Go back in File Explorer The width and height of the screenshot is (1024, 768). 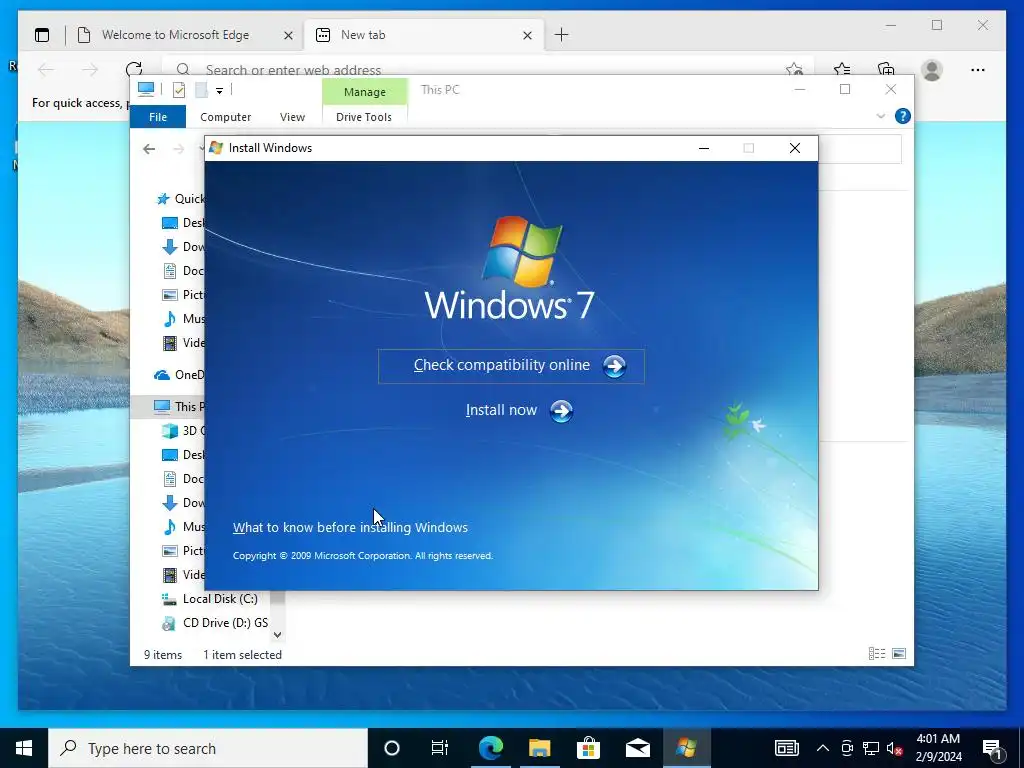[x=149, y=150]
